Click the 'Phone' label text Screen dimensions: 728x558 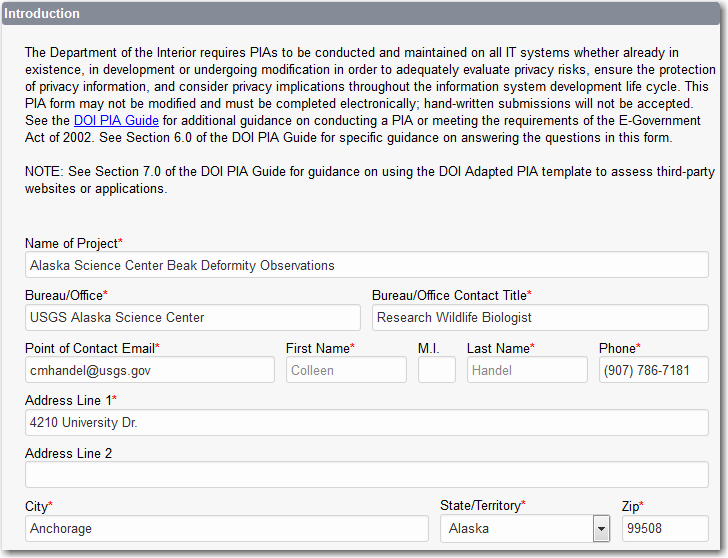(620, 348)
